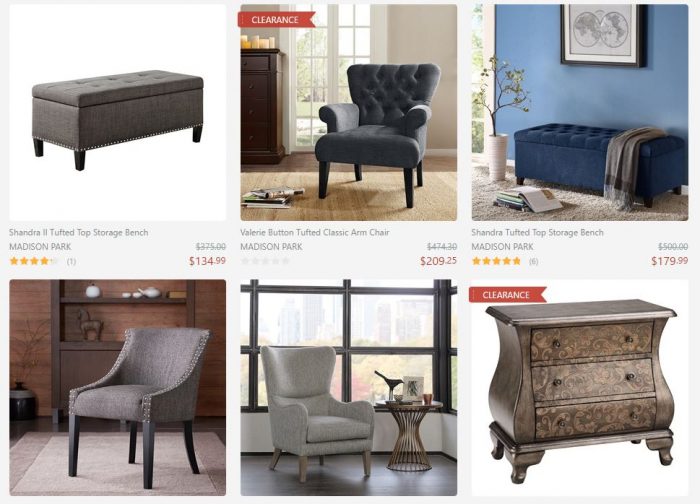Image resolution: width=700 pixels, height=504 pixels.
Task: Open the Valerie tufted arm chair photo
Action: click(x=349, y=112)
